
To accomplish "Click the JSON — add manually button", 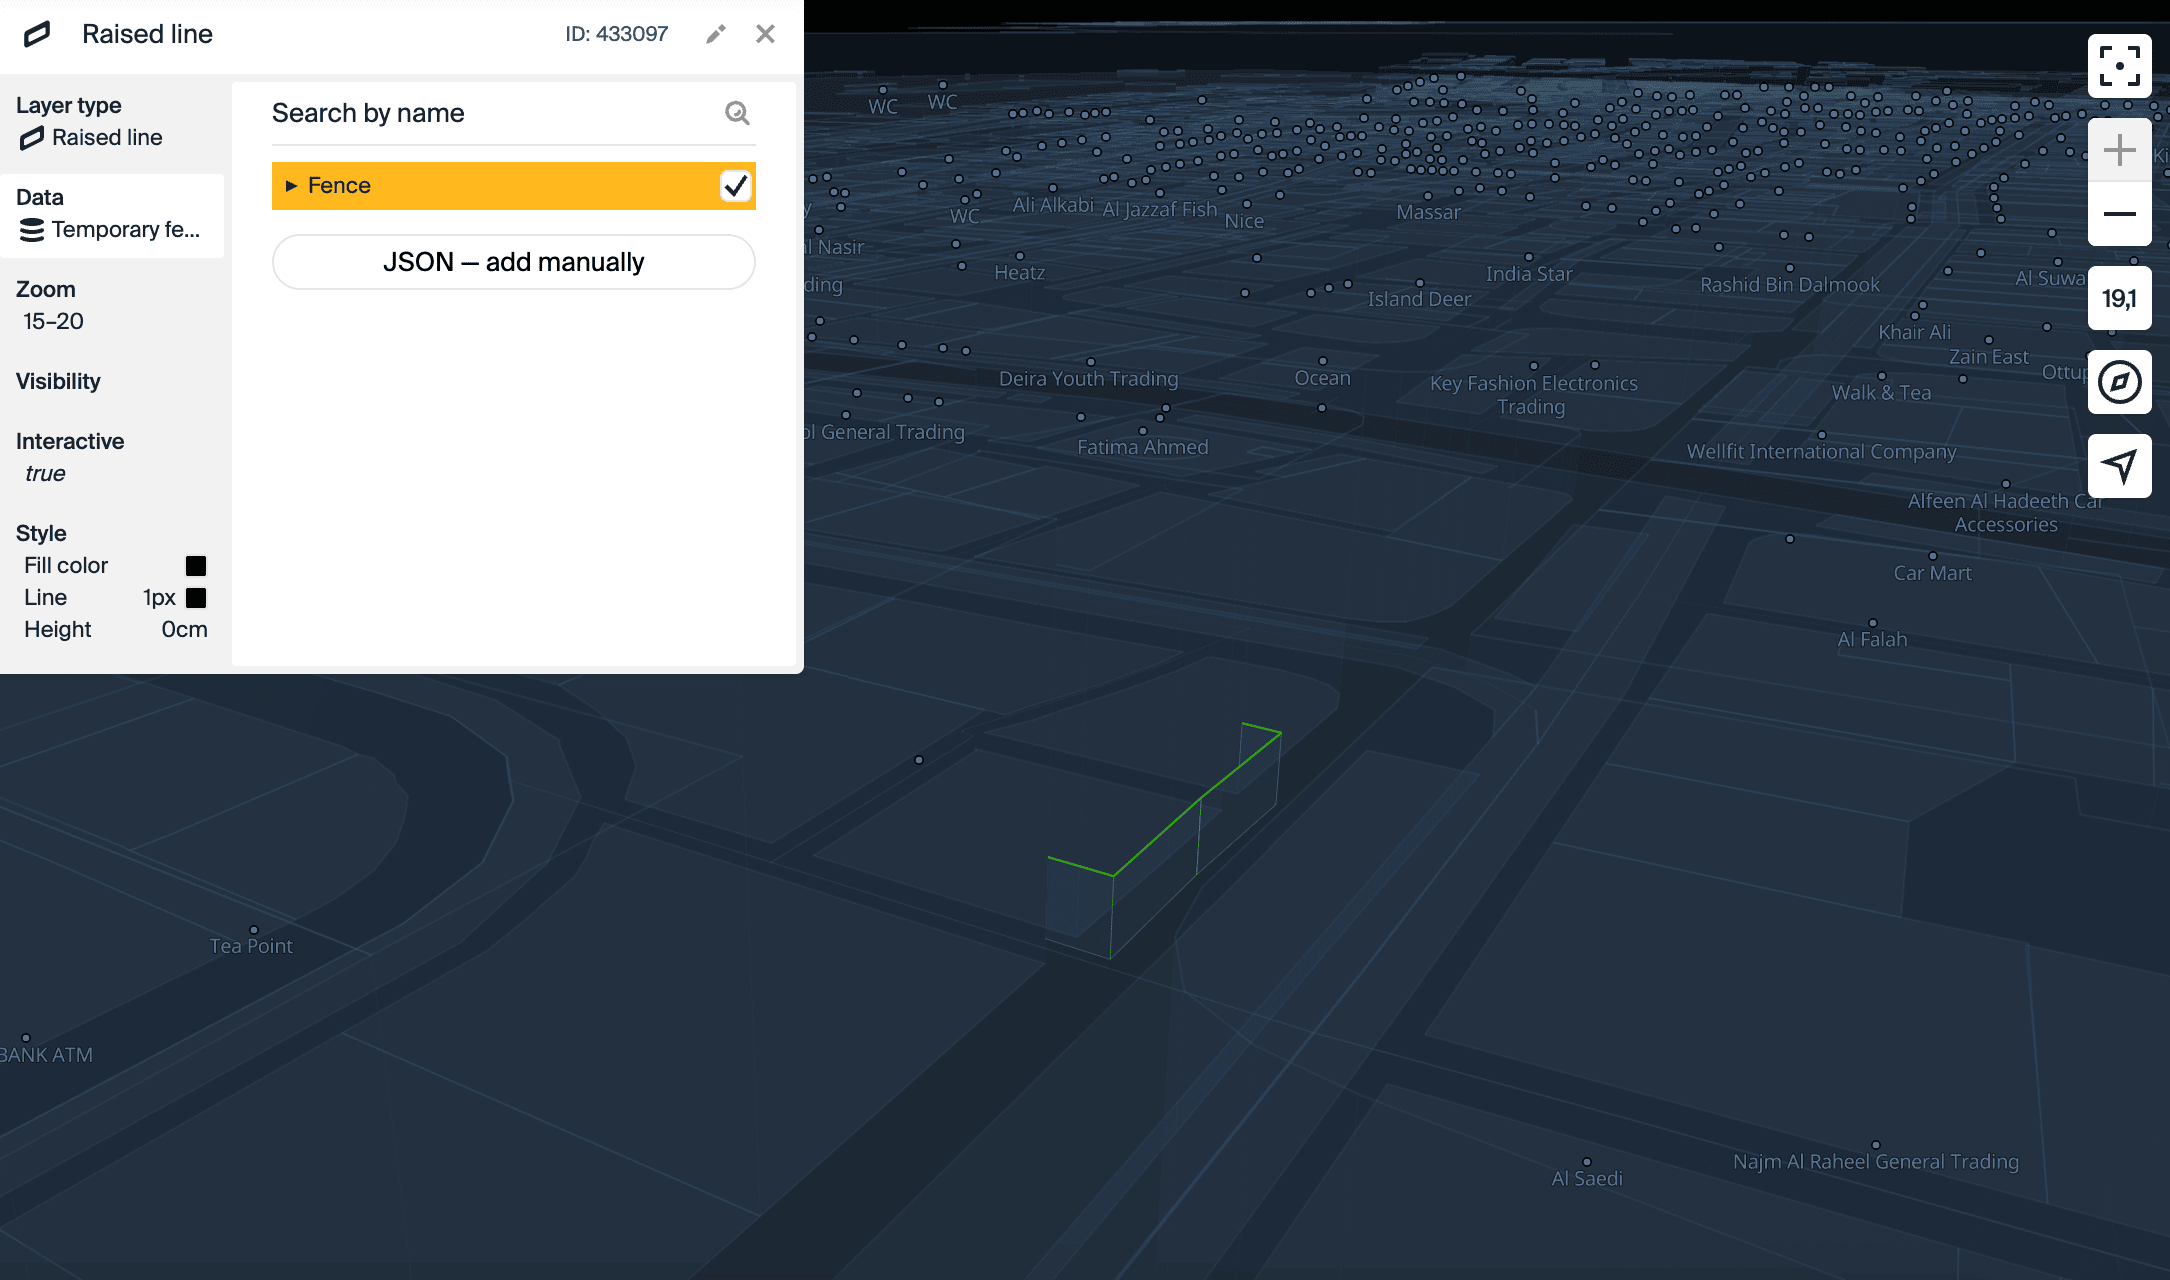I will (x=513, y=262).
